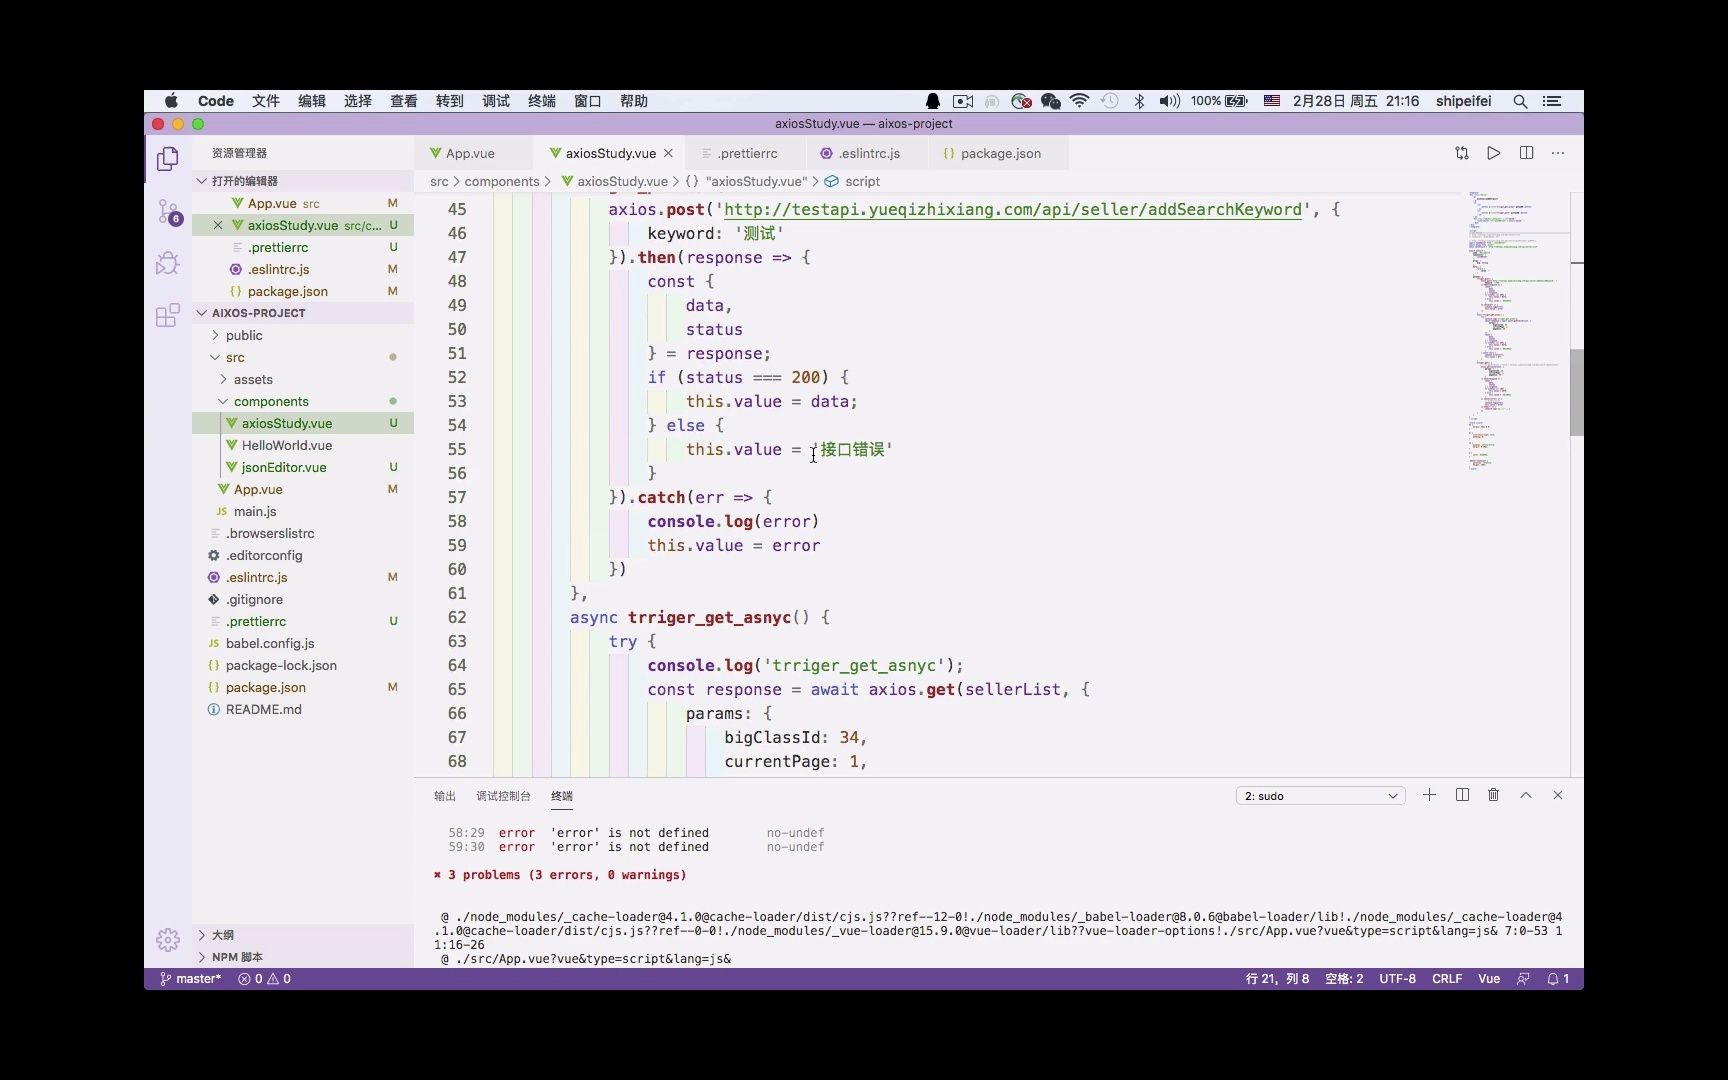
Task: Create a new terminal with plus icon
Action: 1430,795
